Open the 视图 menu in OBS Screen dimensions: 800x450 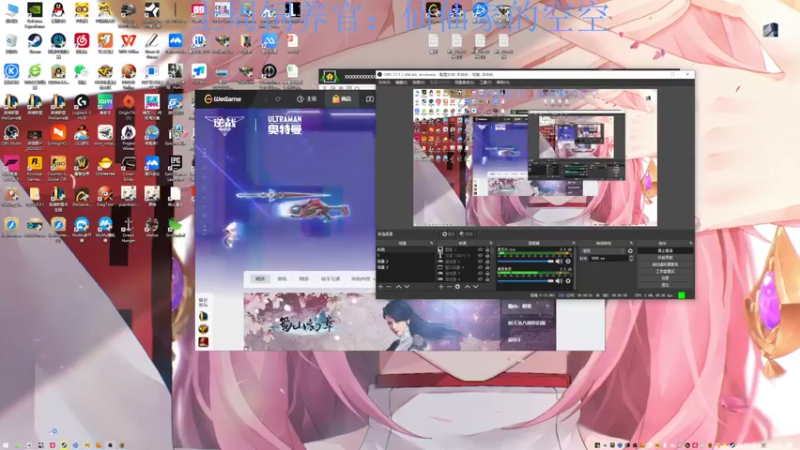[x=418, y=82]
